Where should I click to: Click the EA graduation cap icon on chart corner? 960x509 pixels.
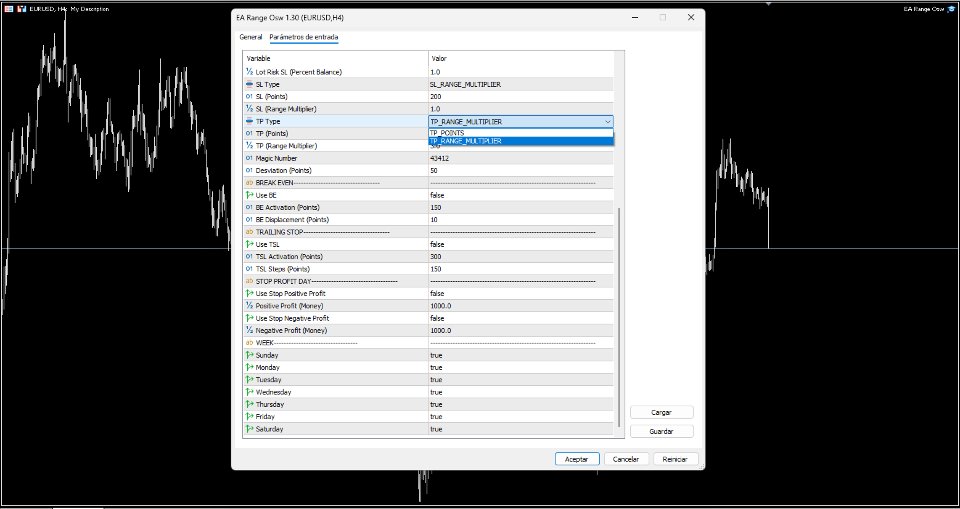point(951,9)
